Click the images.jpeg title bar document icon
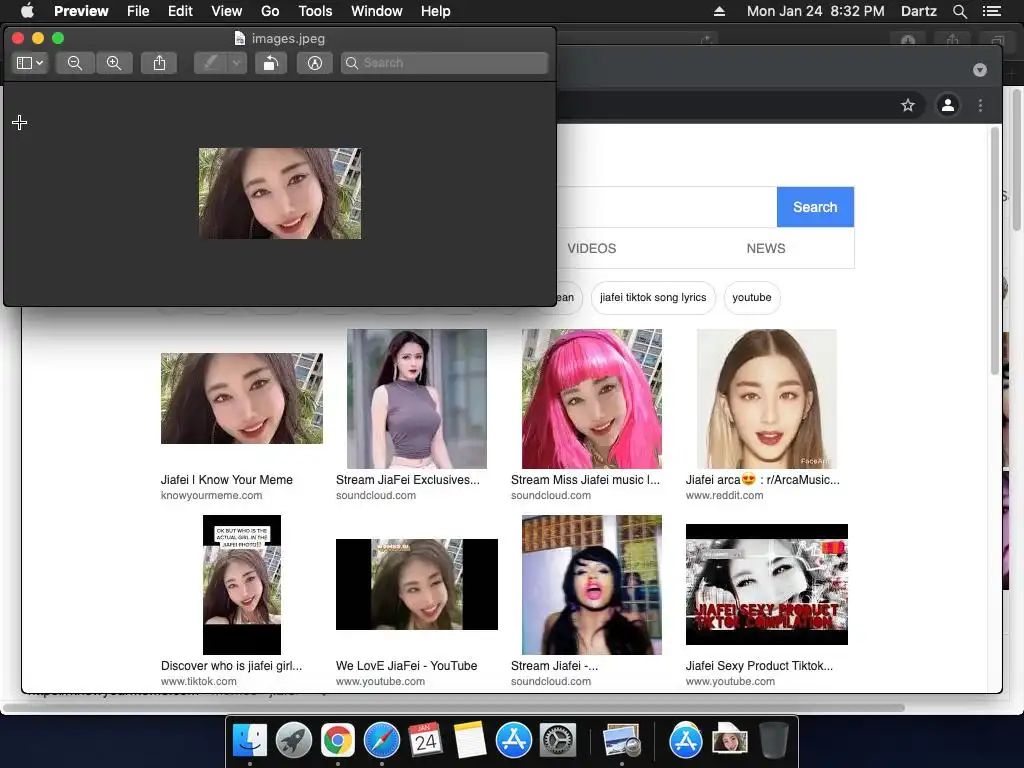1024x768 pixels. click(x=240, y=39)
